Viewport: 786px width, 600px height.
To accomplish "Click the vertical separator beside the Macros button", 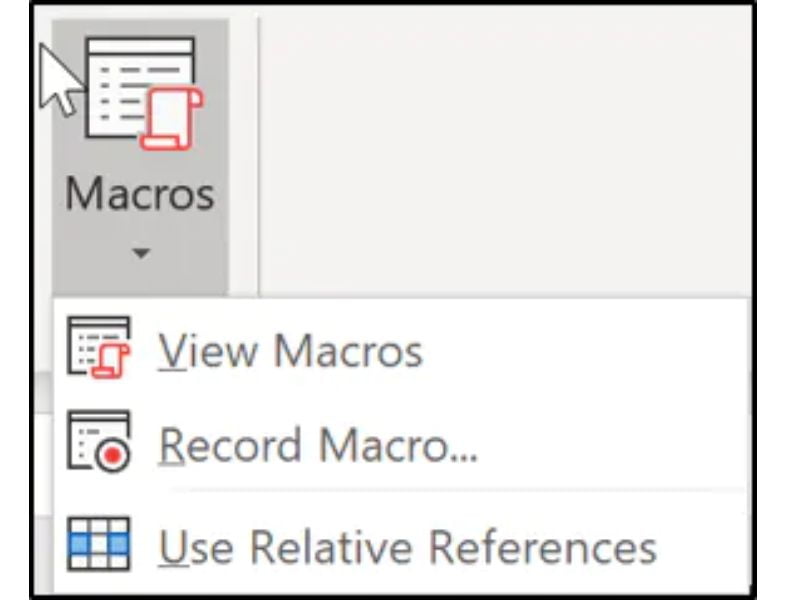I will point(259,150).
